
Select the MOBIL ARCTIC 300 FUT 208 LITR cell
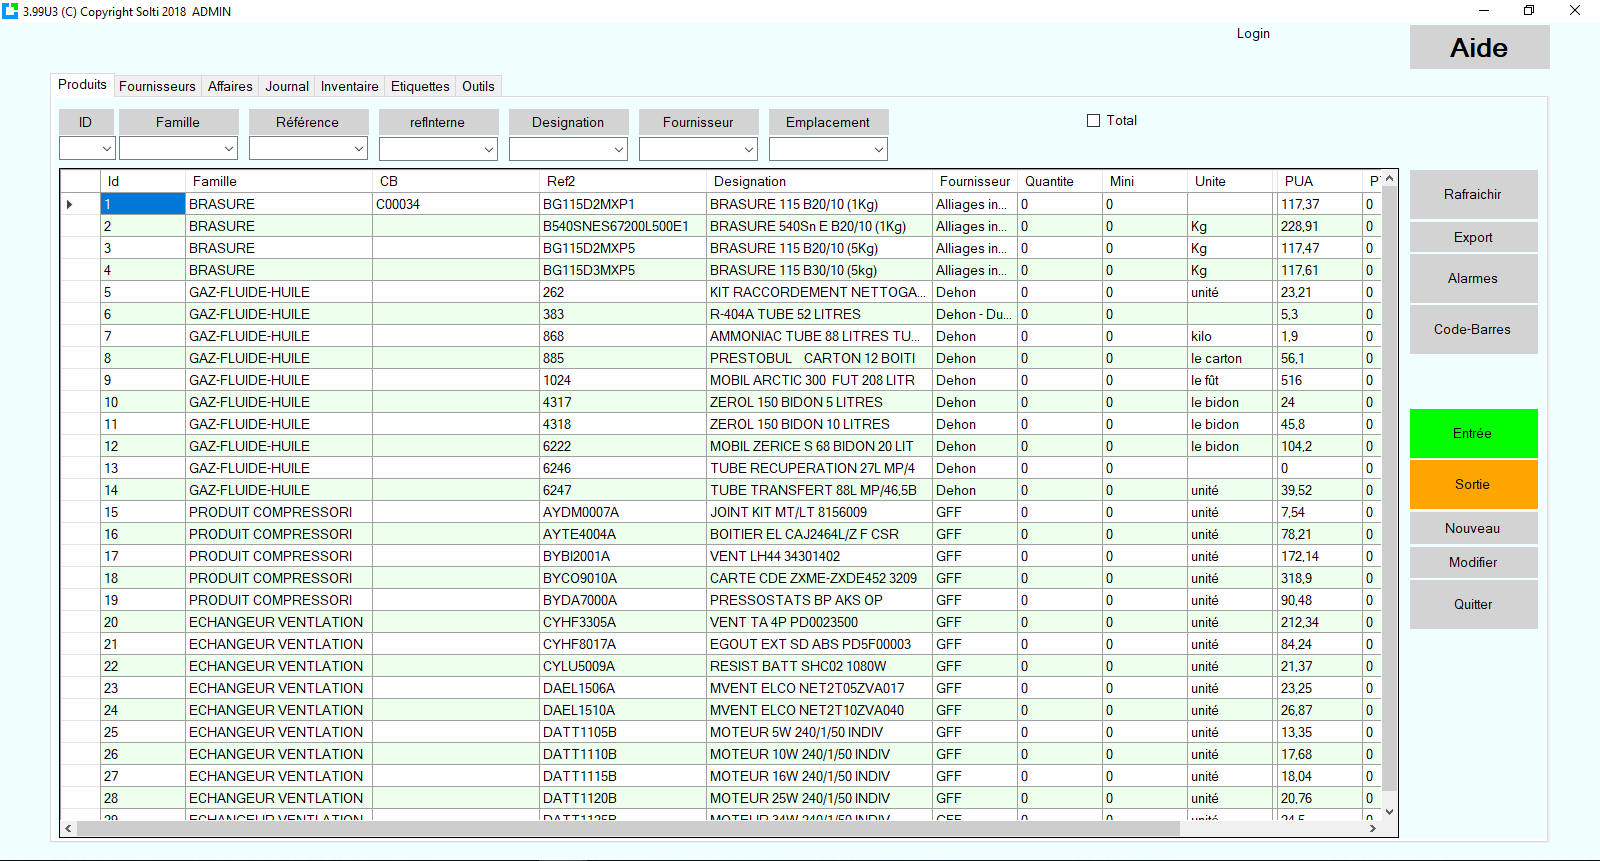coord(820,380)
